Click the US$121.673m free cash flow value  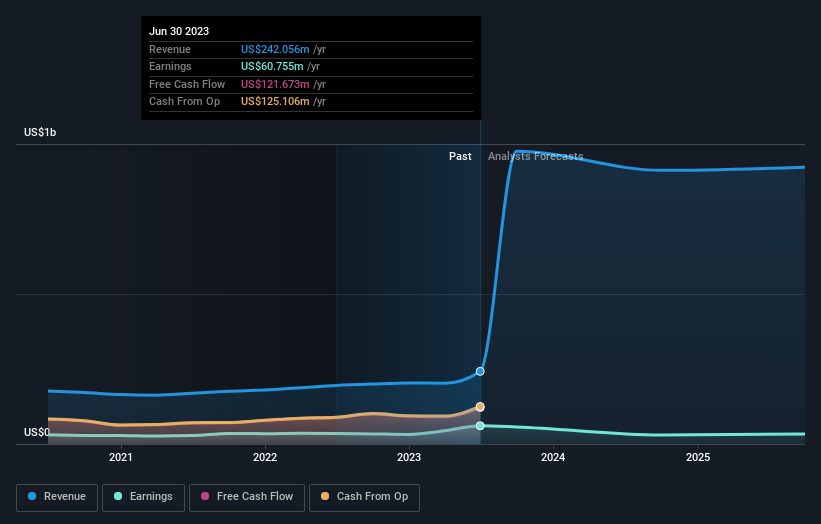click(275, 84)
